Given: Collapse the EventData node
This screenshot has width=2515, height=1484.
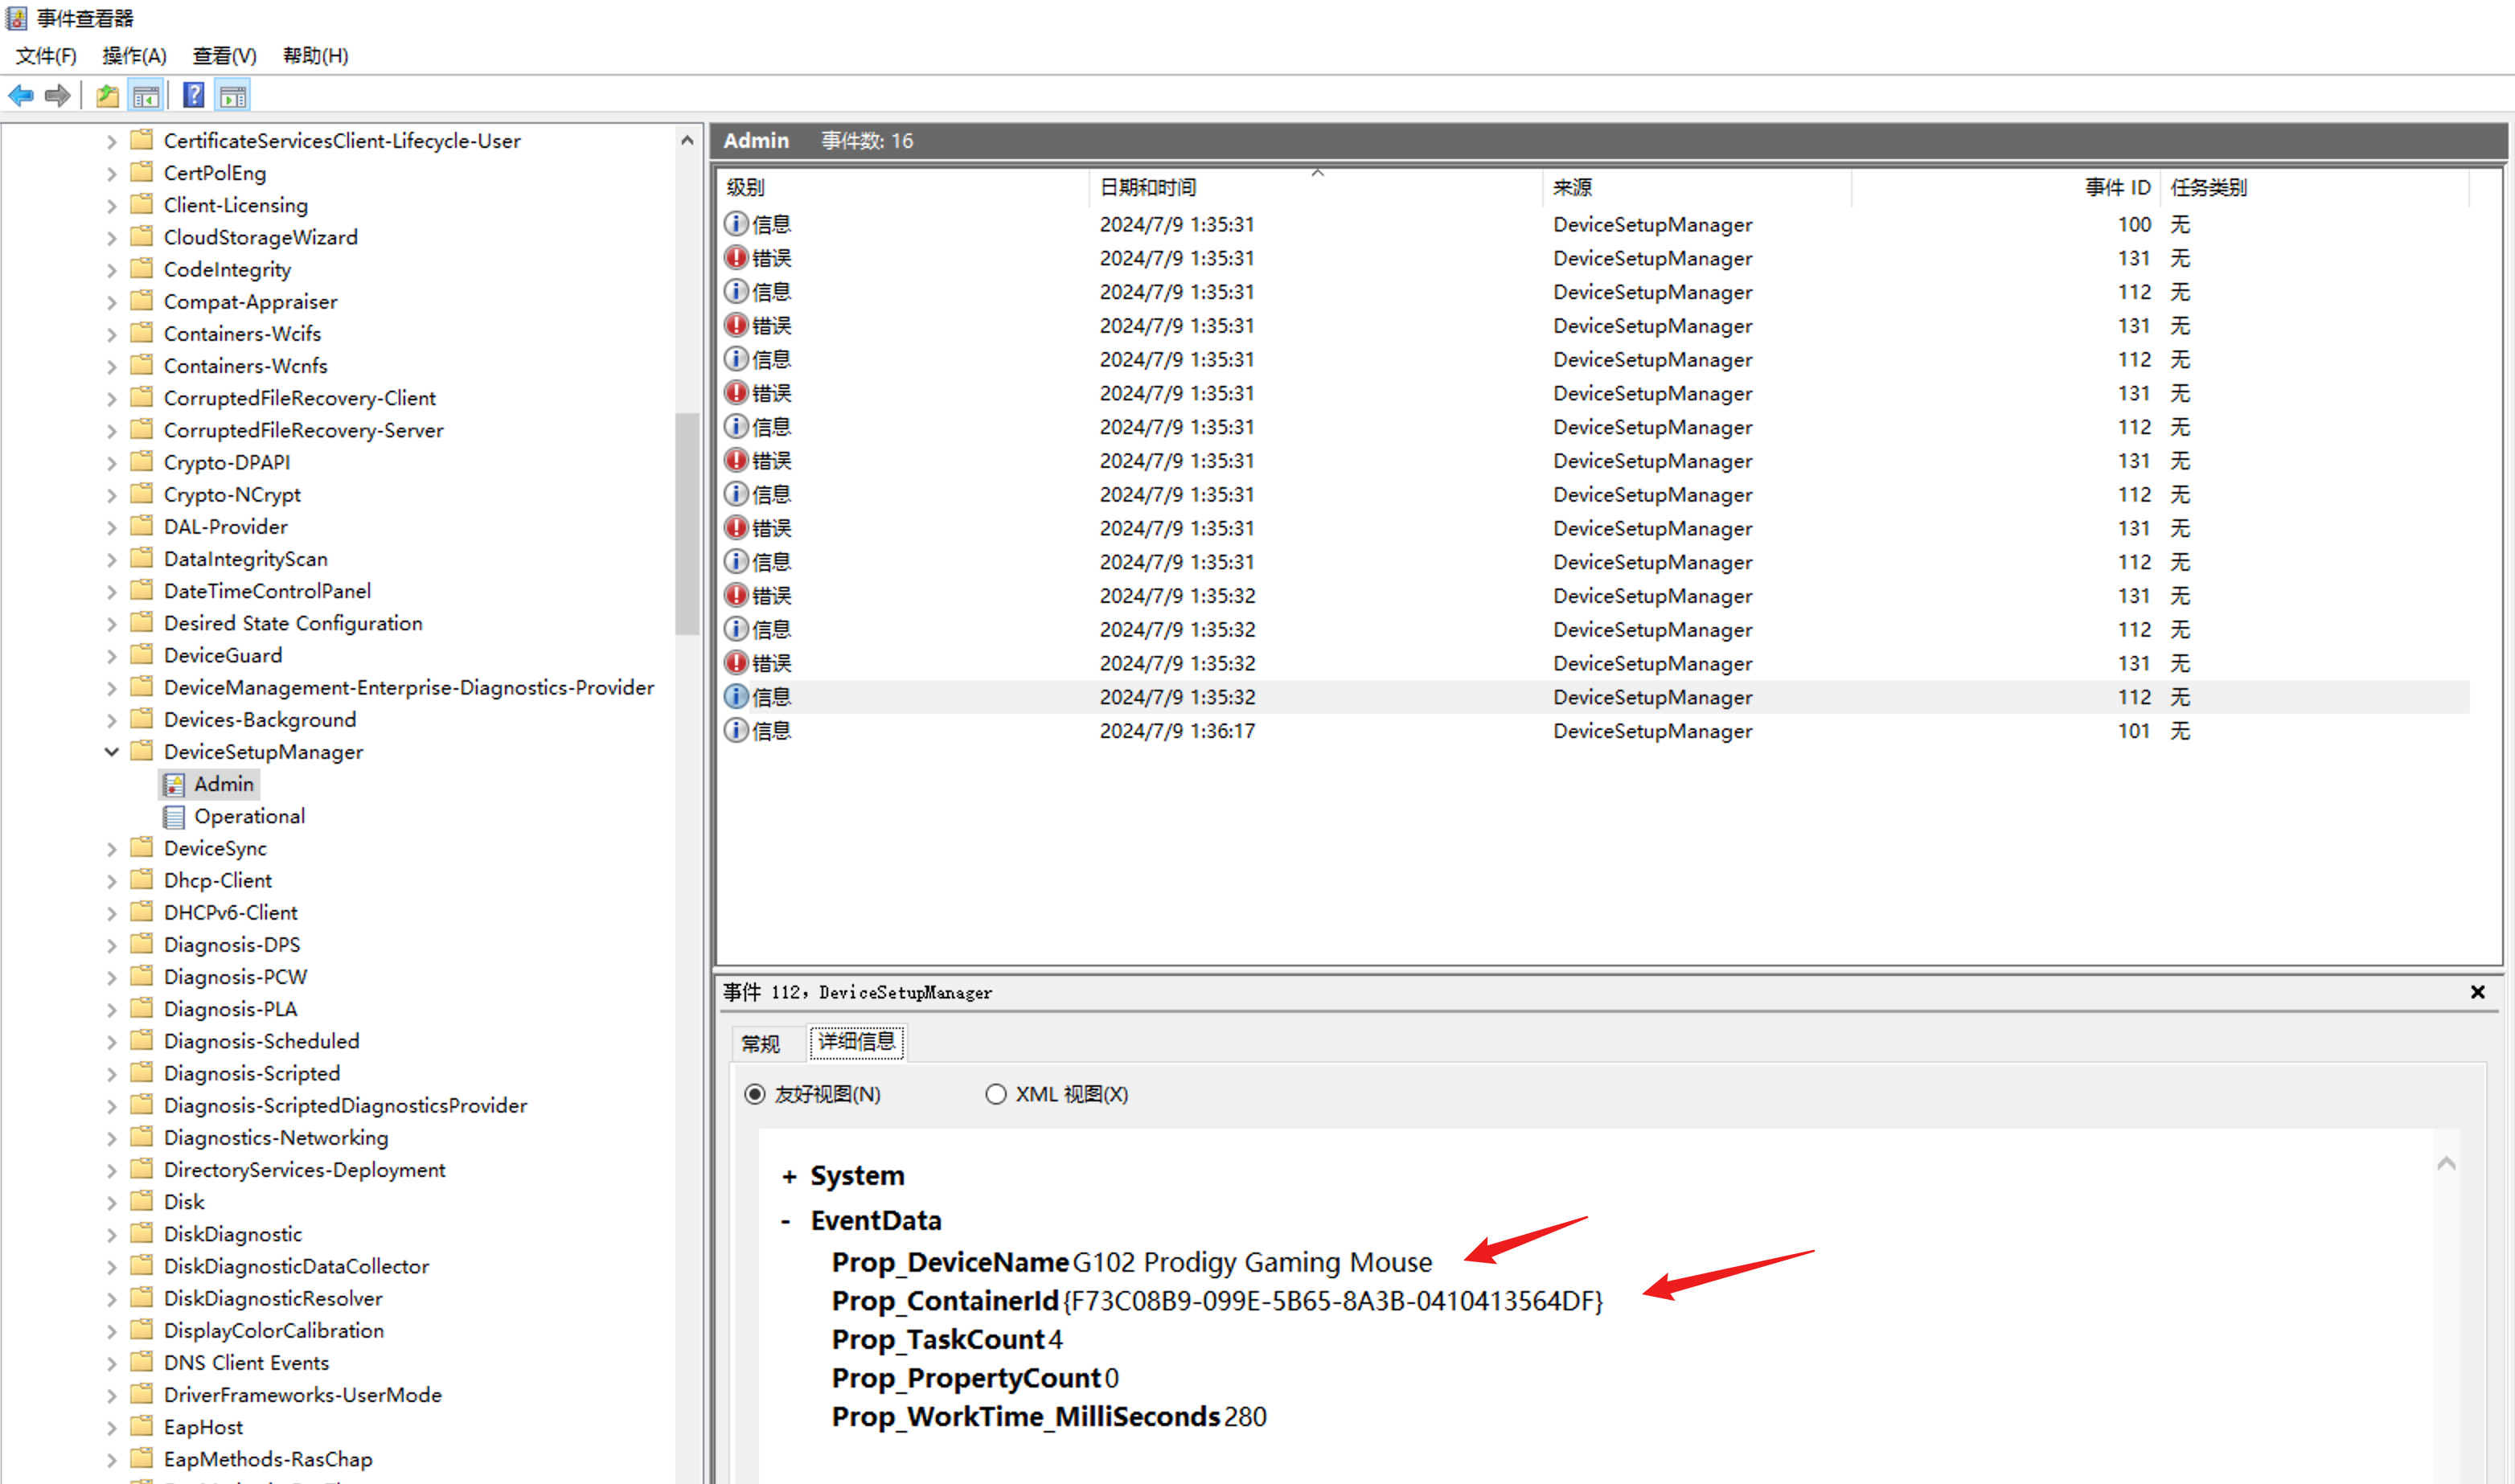Looking at the screenshot, I should (x=786, y=1221).
